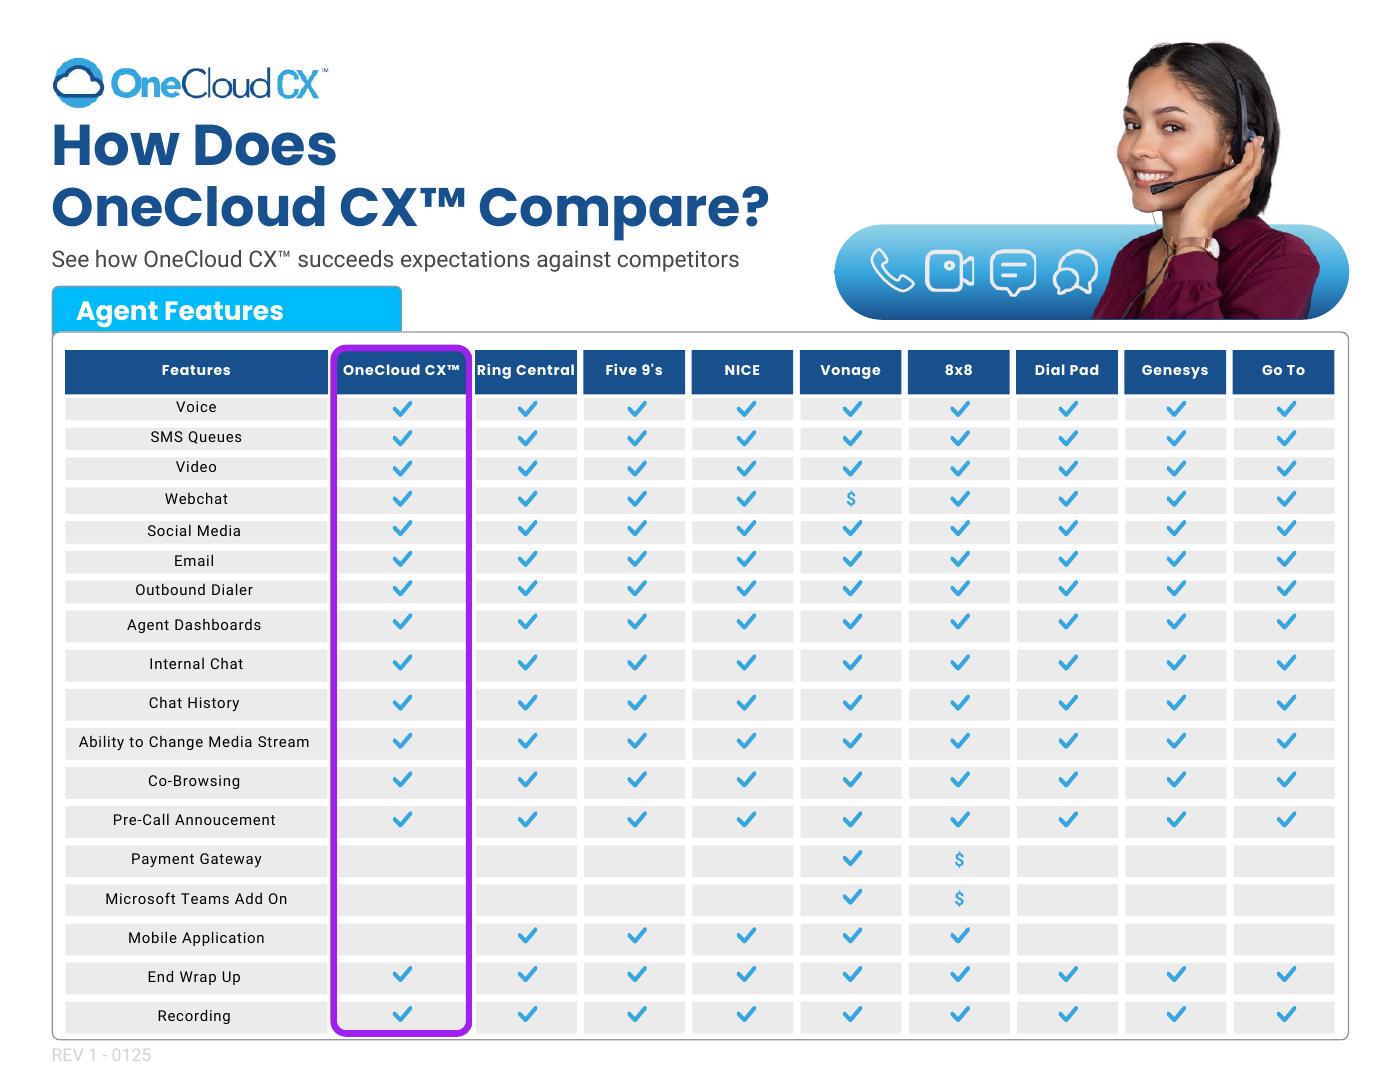Screen dimensions: 1400x1082
Task: Click the message bubble icon in banner
Action: click(1013, 273)
